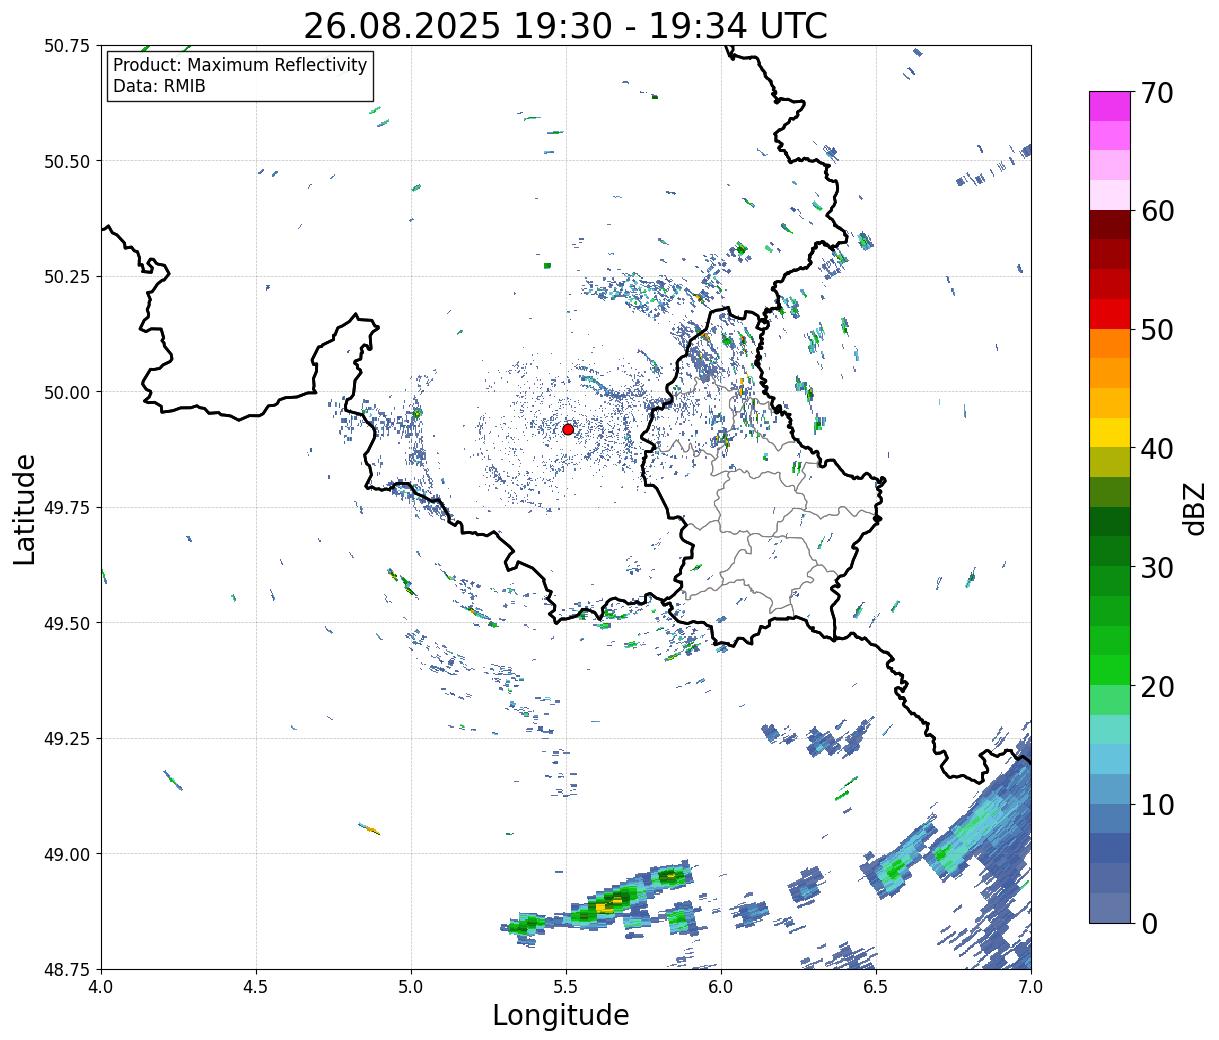
Task: Click the latitude tick label 49.25
Action: [66, 738]
